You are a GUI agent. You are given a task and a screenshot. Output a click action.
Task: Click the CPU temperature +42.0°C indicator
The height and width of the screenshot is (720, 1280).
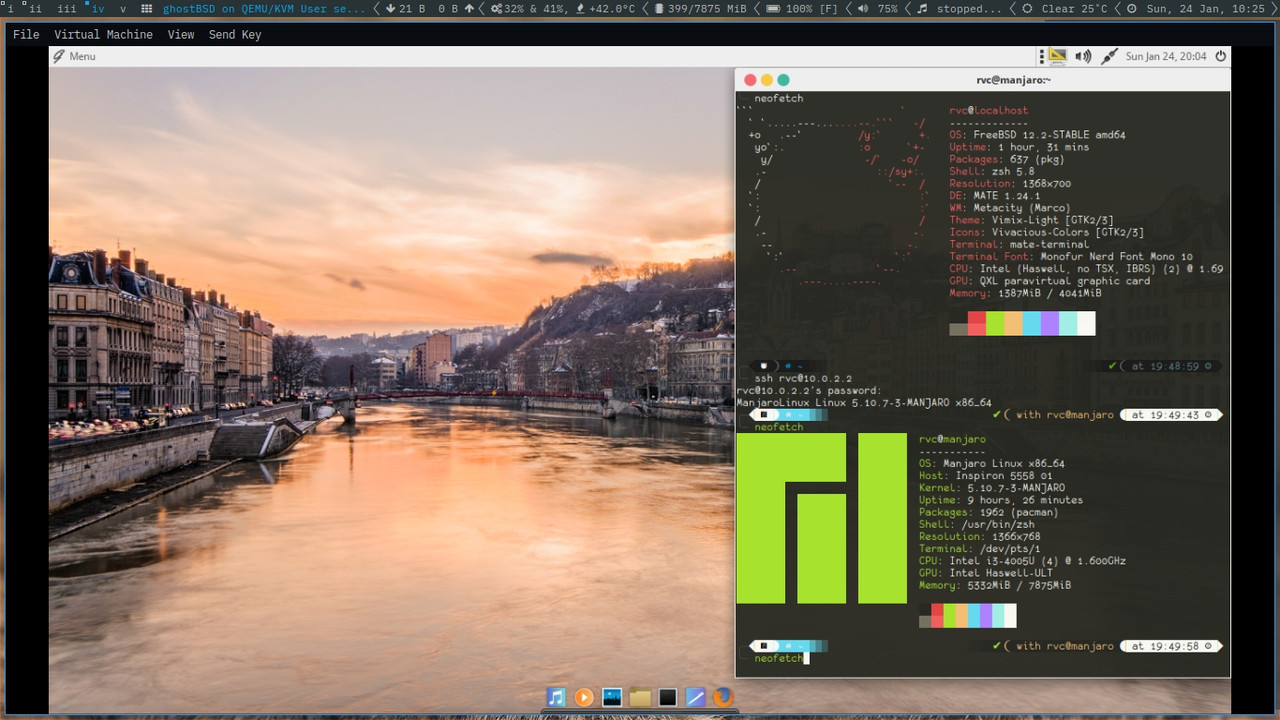pyautogui.click(x=606, y=8)
